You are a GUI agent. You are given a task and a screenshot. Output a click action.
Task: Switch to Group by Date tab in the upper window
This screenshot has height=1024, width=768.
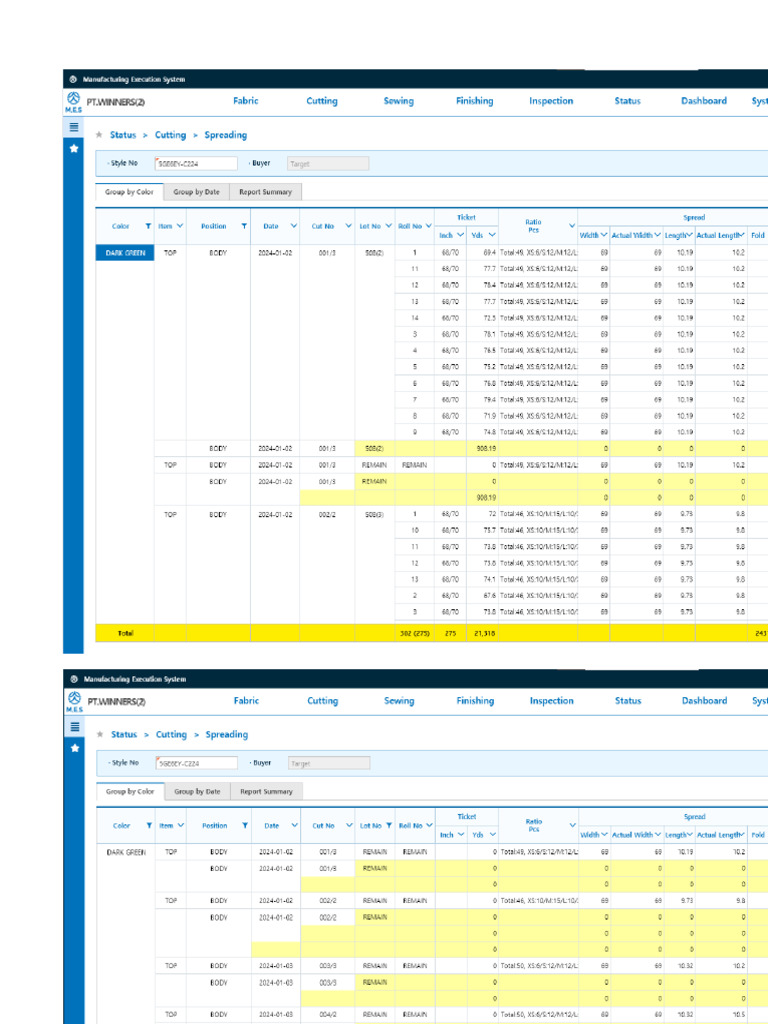point(196,191)
